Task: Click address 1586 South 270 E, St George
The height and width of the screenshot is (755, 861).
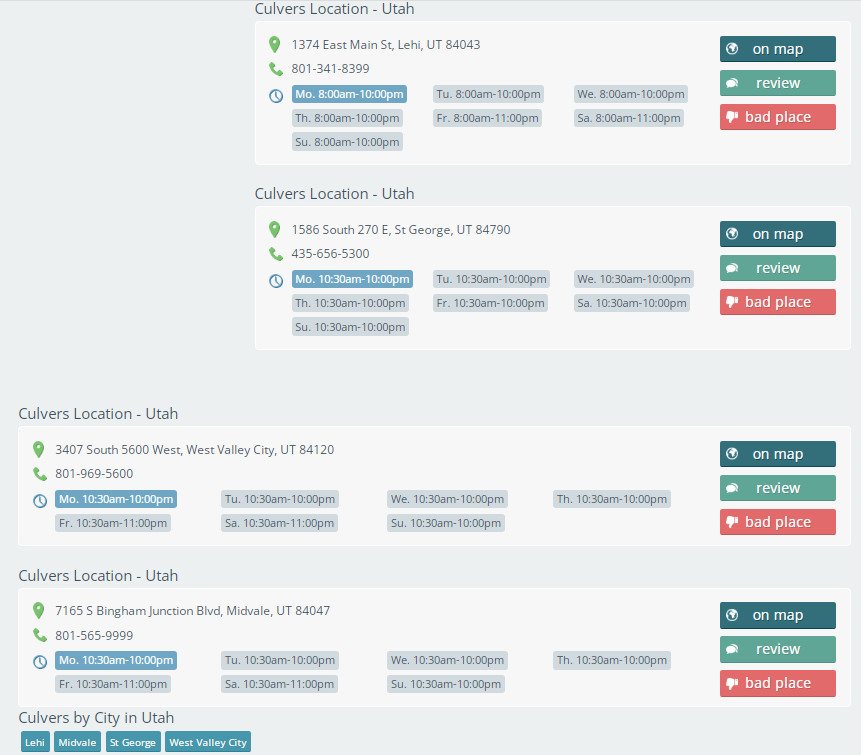Action: click(401, 230)
